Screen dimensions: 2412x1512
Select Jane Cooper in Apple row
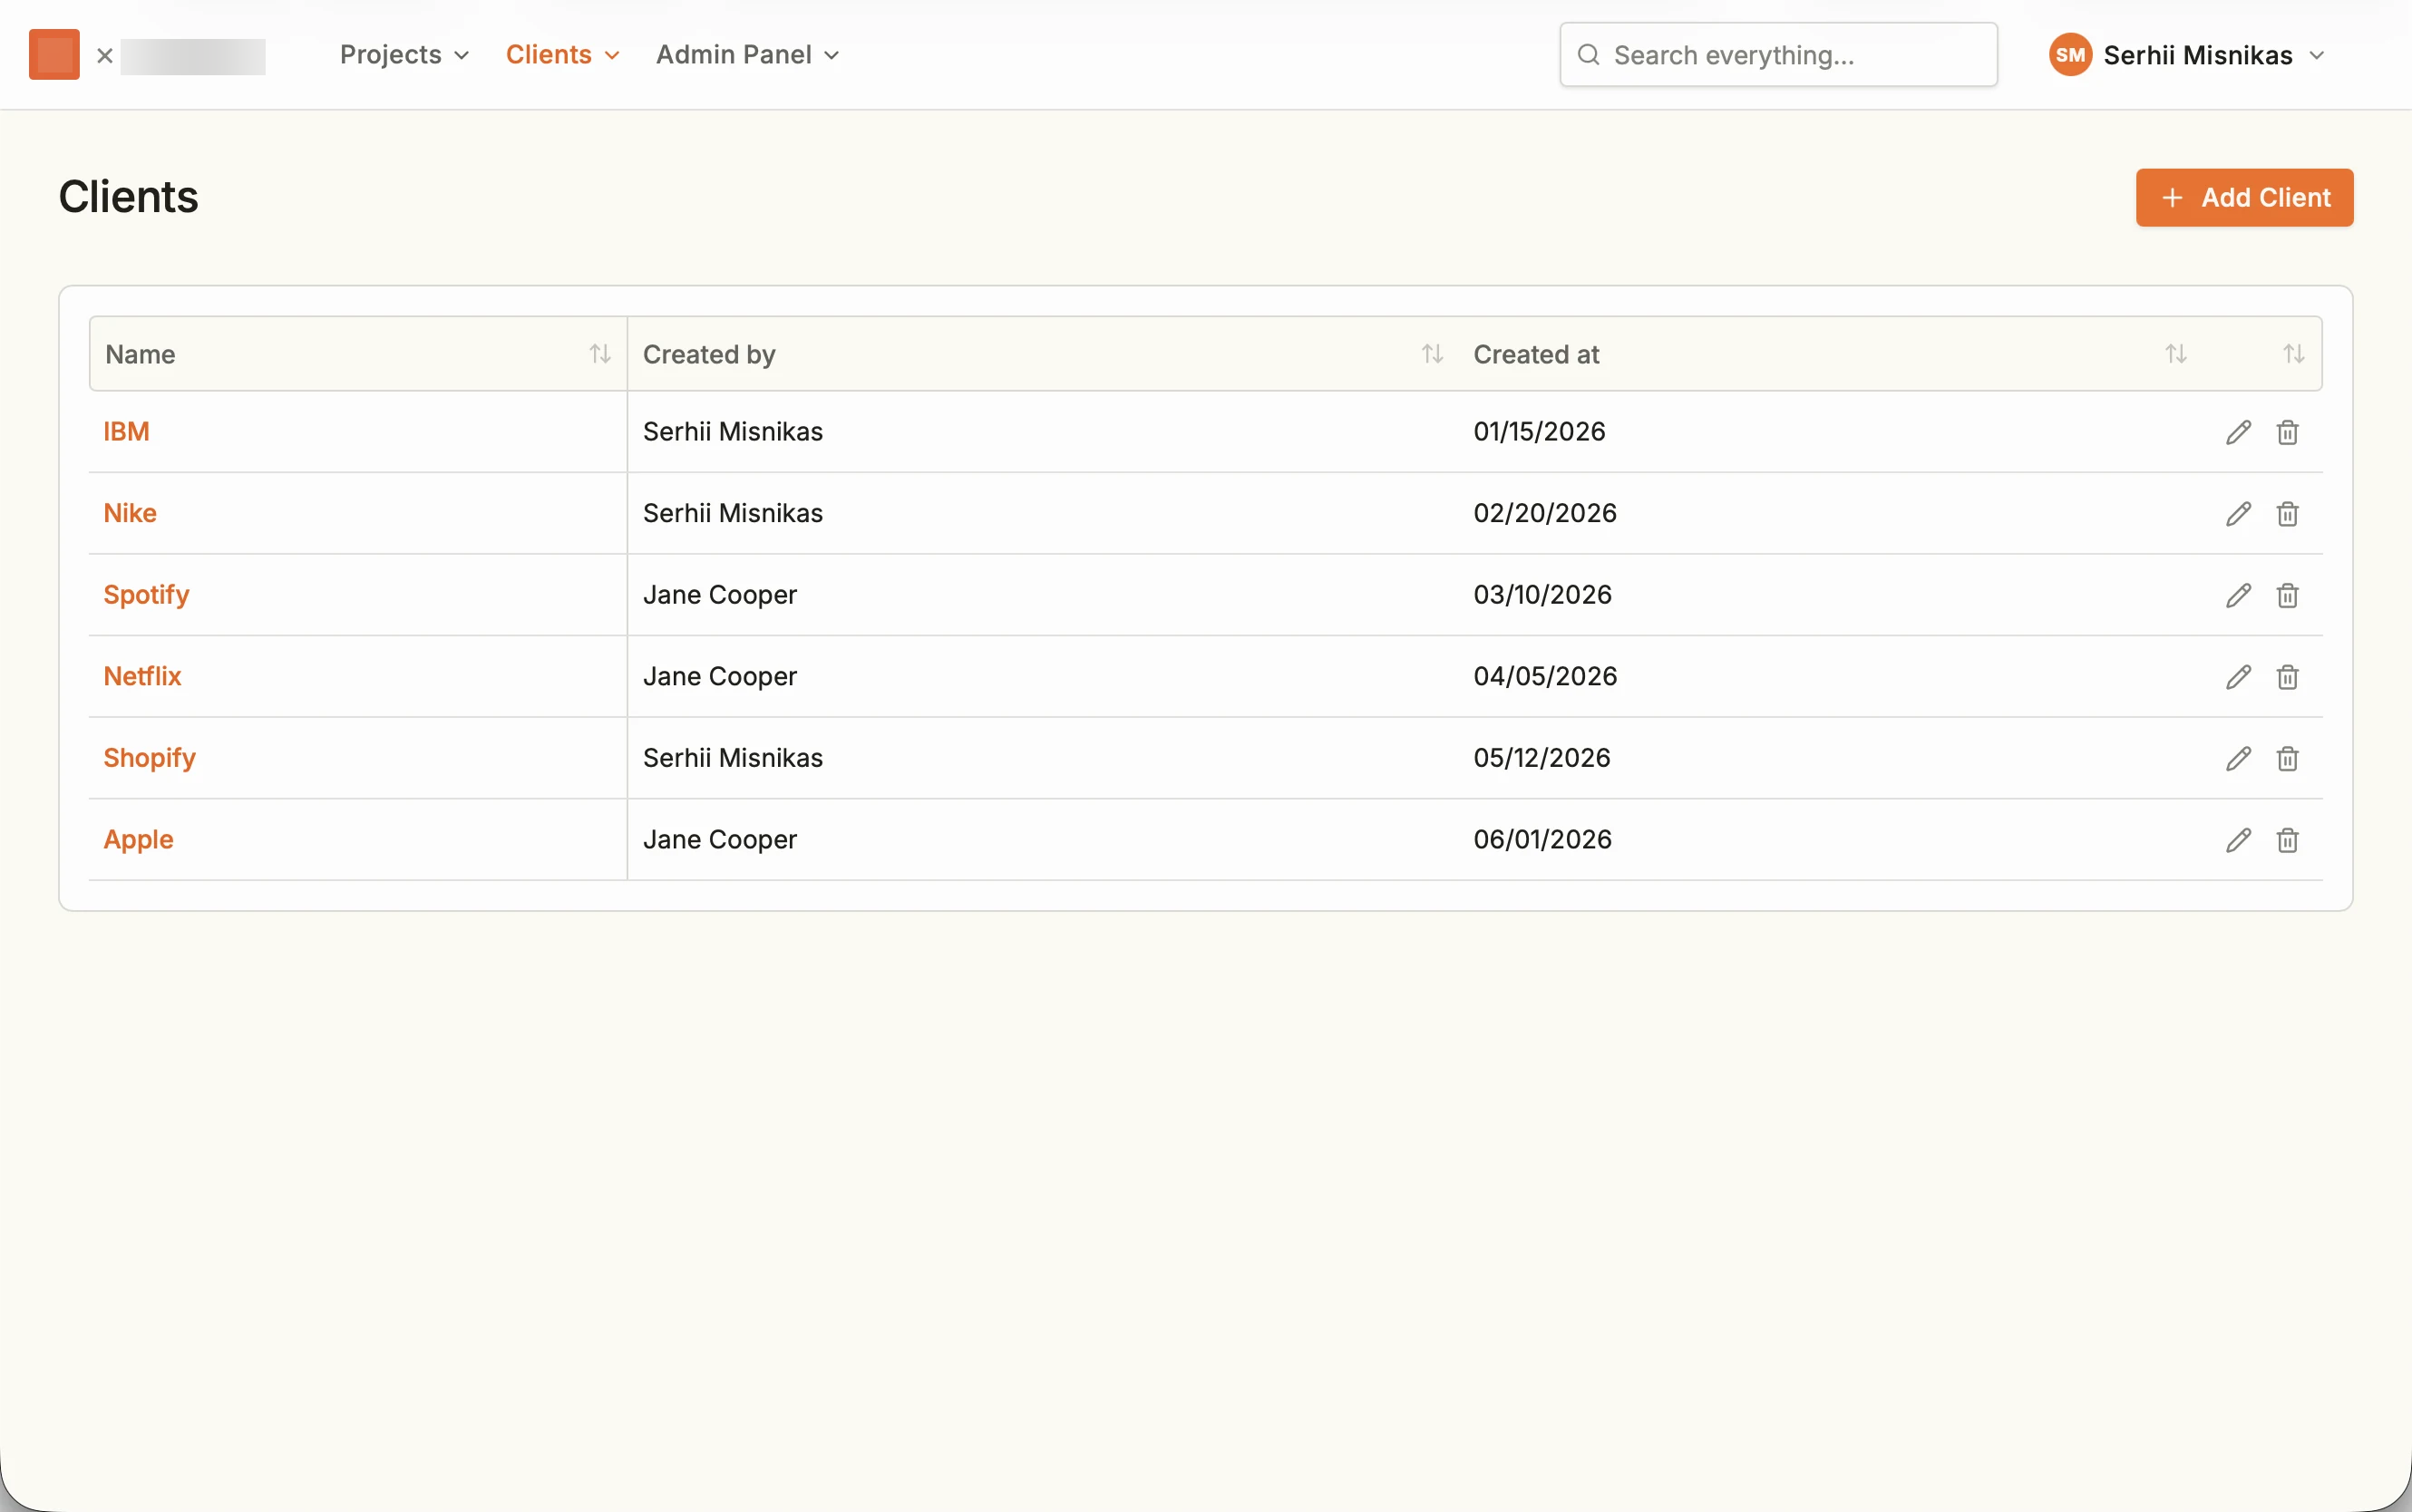coord(720,840)
